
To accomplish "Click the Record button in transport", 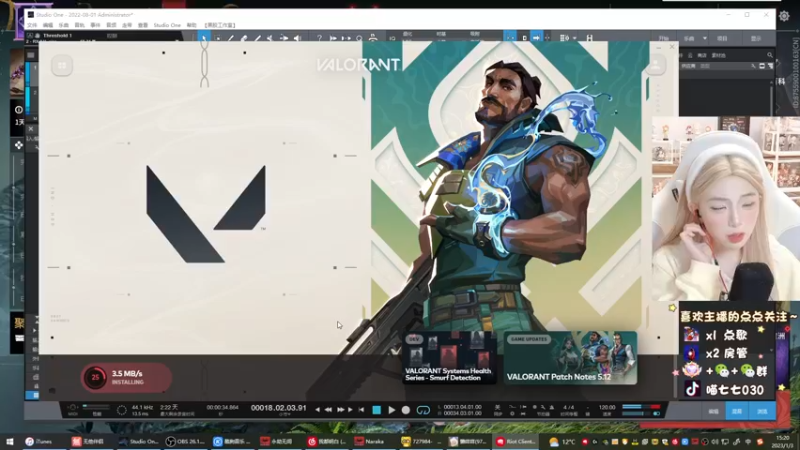I will (406, 410).
